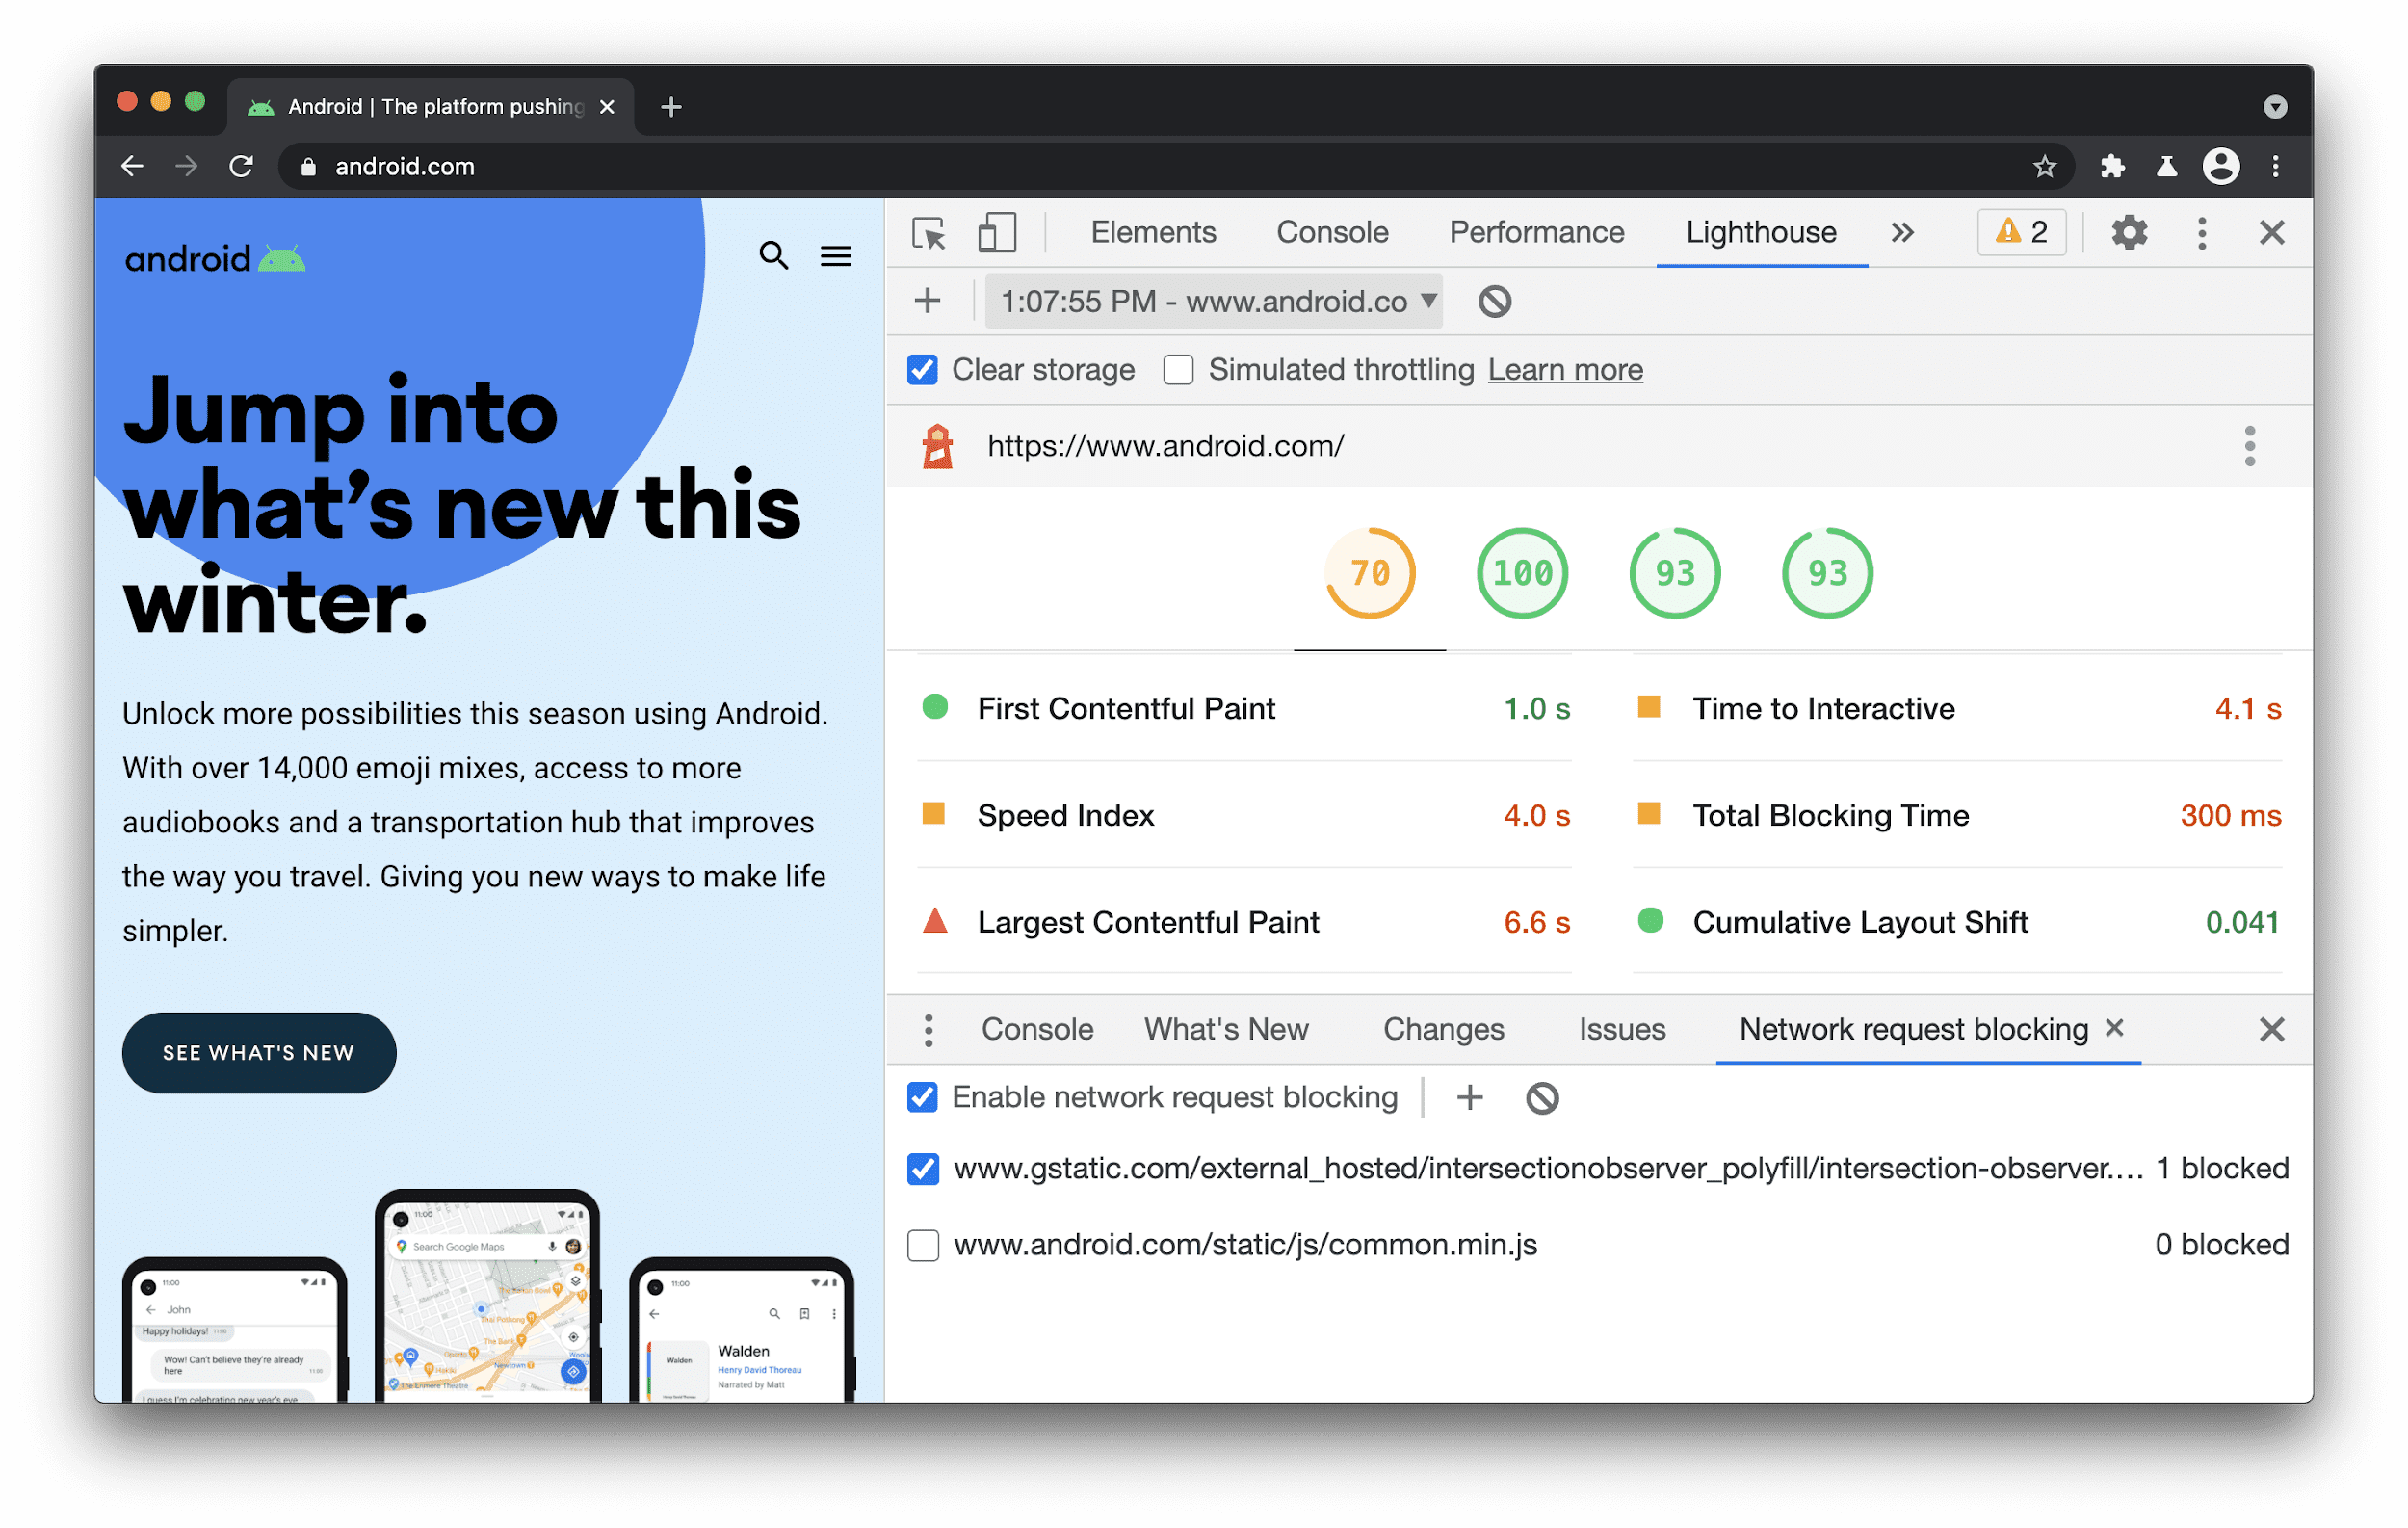Viewport: 2408px width, 1528px height.
Task: Click the Learn more link for throttling
Action: pos(1564,371)
